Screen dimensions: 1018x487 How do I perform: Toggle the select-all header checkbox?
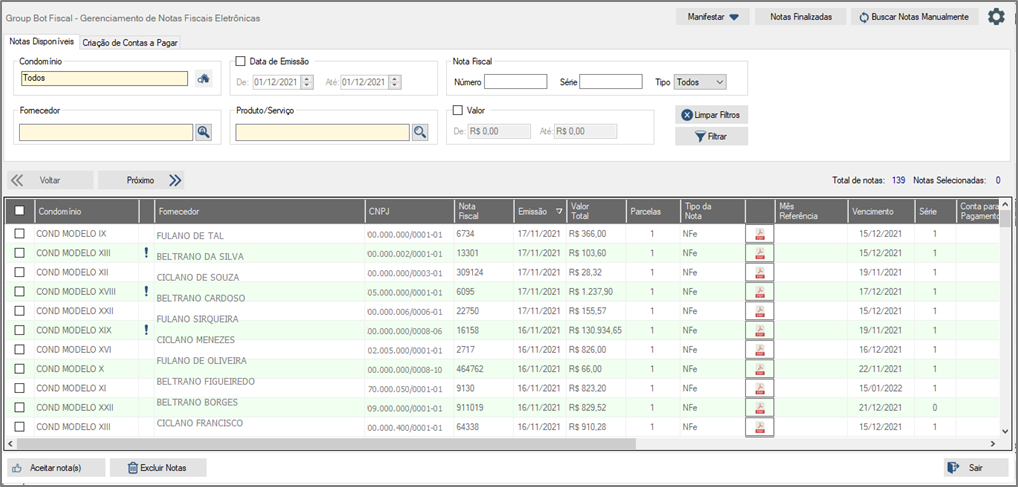(x=19, y=210)
